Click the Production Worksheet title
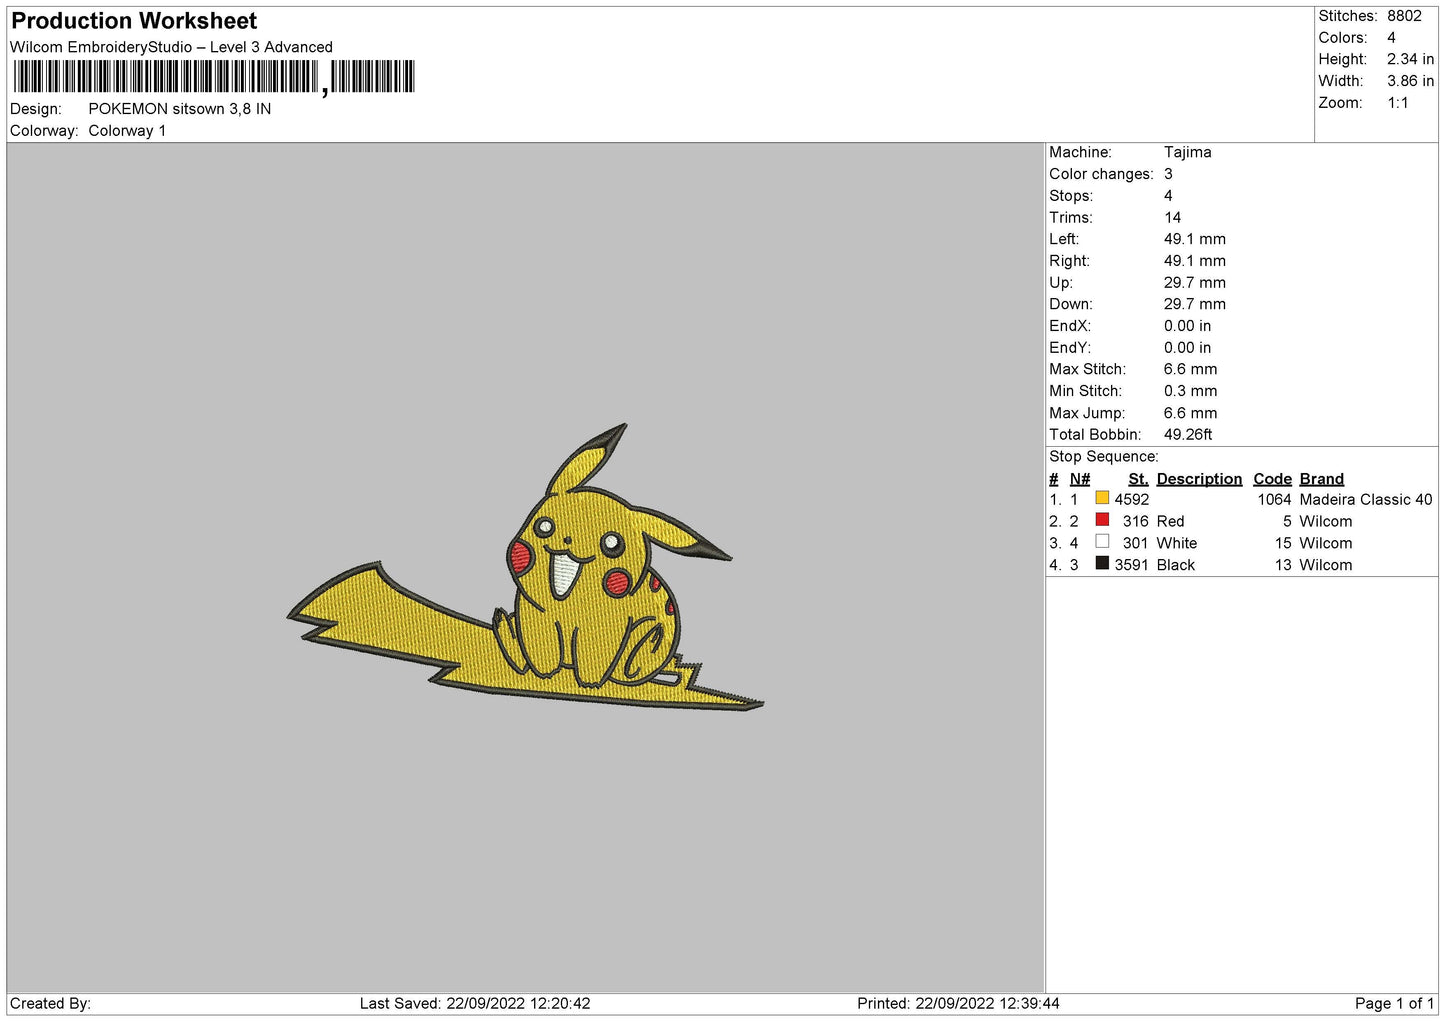The image size is (1445, 1021). (134, 21)
